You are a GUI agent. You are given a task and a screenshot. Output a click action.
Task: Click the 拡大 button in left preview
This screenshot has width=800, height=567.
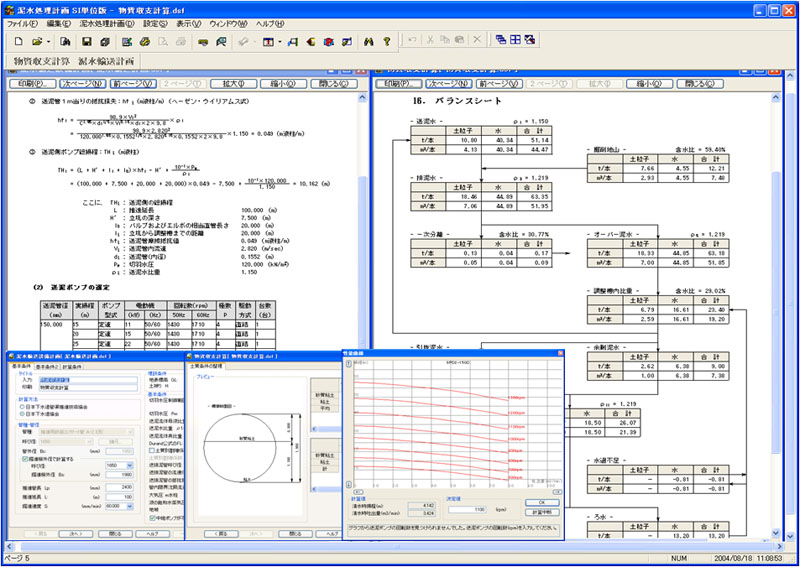[233, 85]
